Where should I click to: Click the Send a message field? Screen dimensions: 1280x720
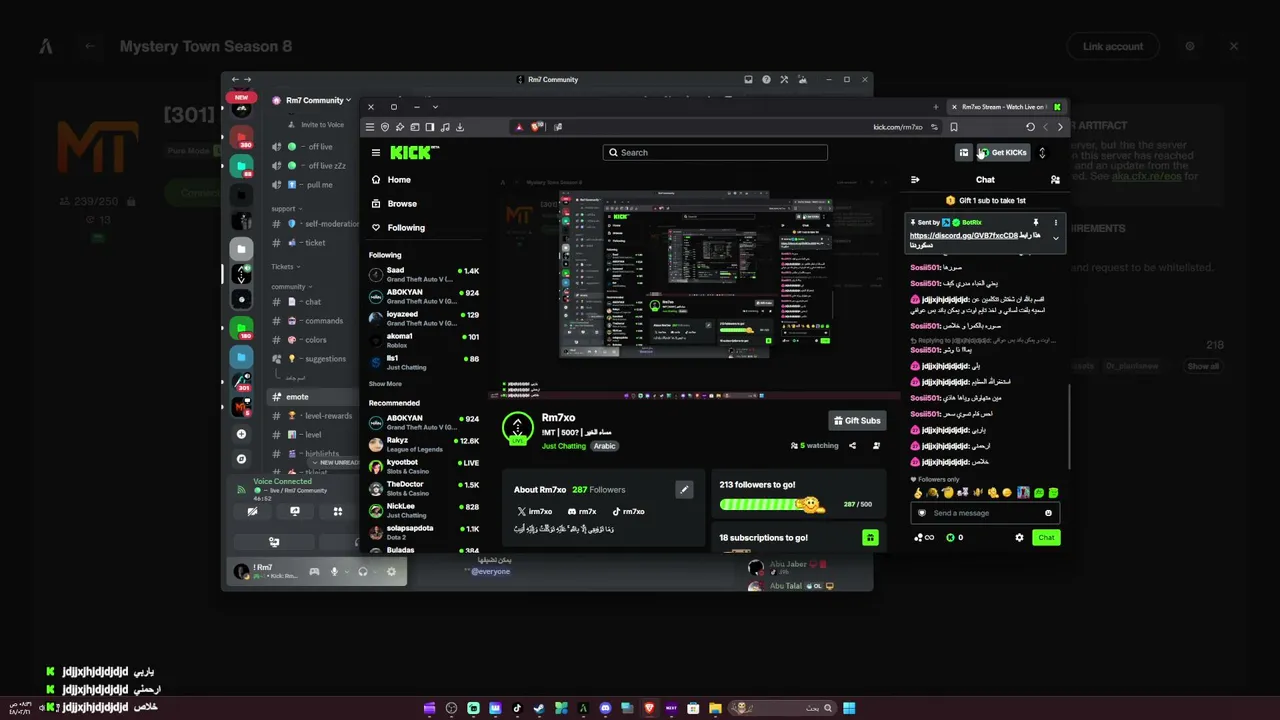click(985, 513)
